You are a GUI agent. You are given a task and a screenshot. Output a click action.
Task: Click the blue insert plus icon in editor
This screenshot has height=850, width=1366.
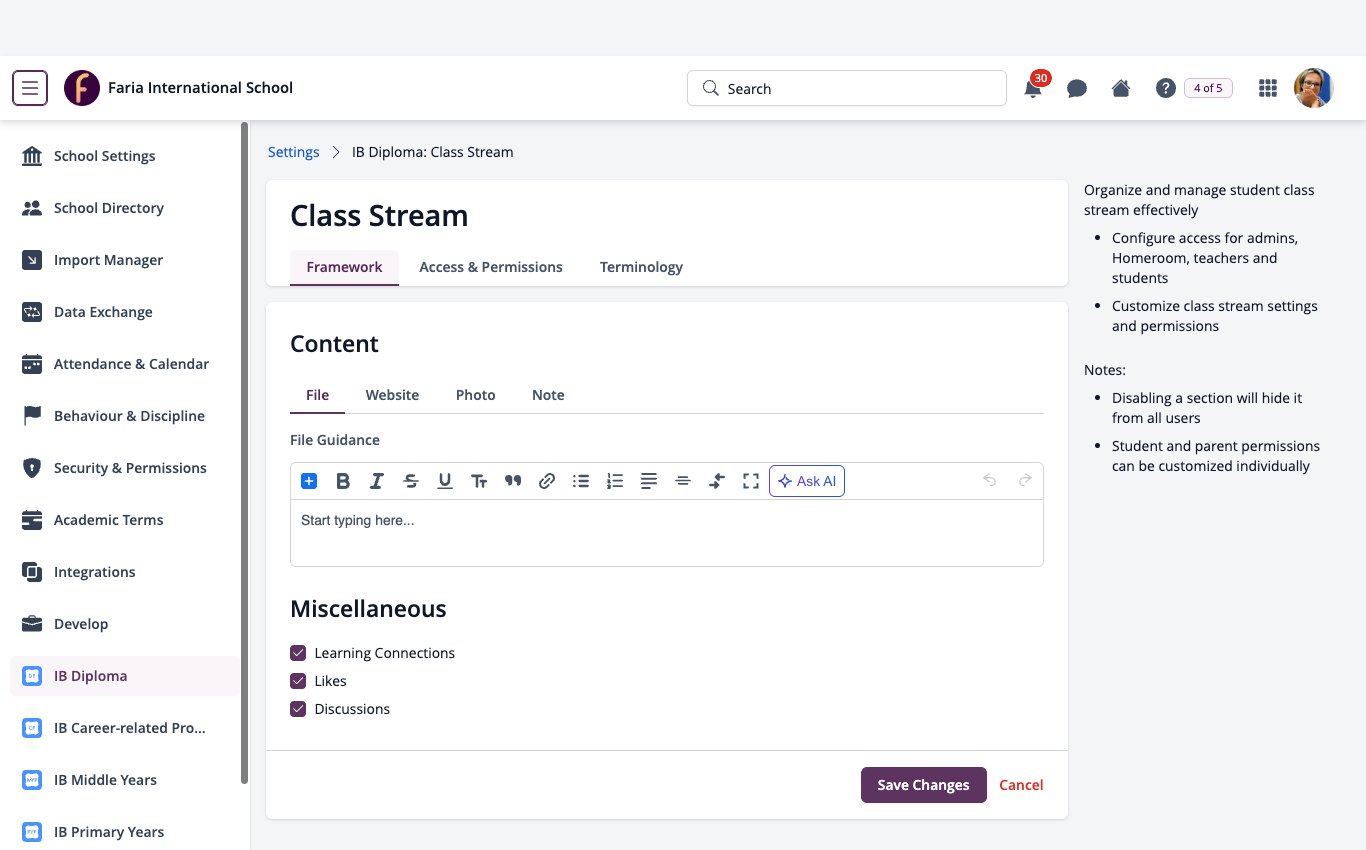point(309,481)
